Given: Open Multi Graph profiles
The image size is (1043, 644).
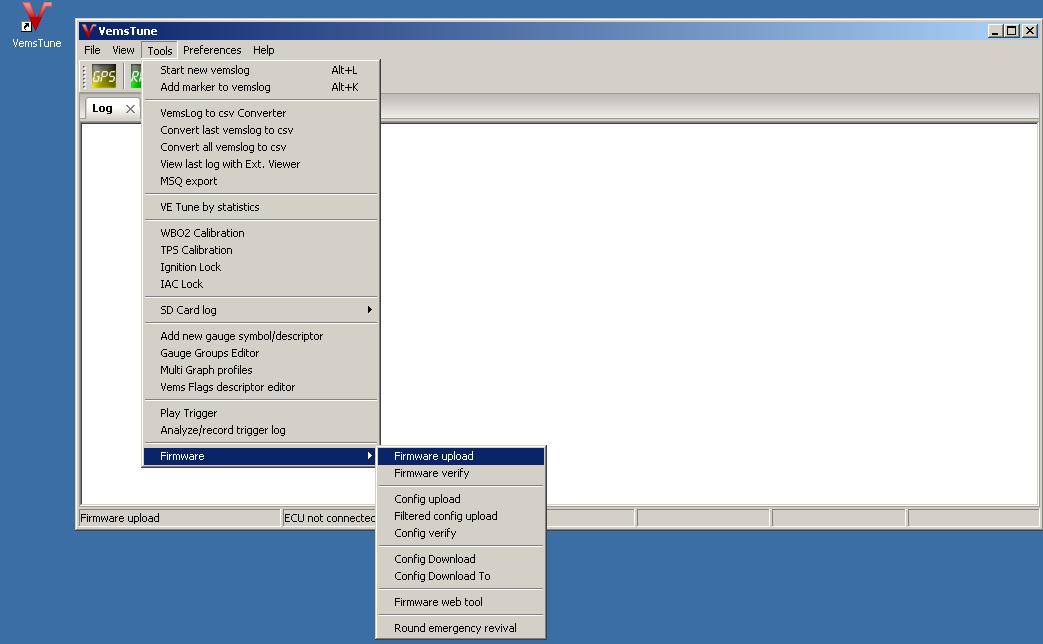Looking at the screenshot, I should point(261,370).
